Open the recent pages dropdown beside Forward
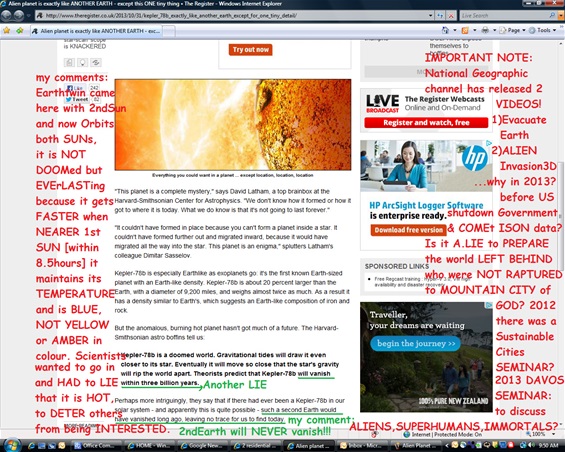Screen dimensions: 565x452 pos(28,16)
